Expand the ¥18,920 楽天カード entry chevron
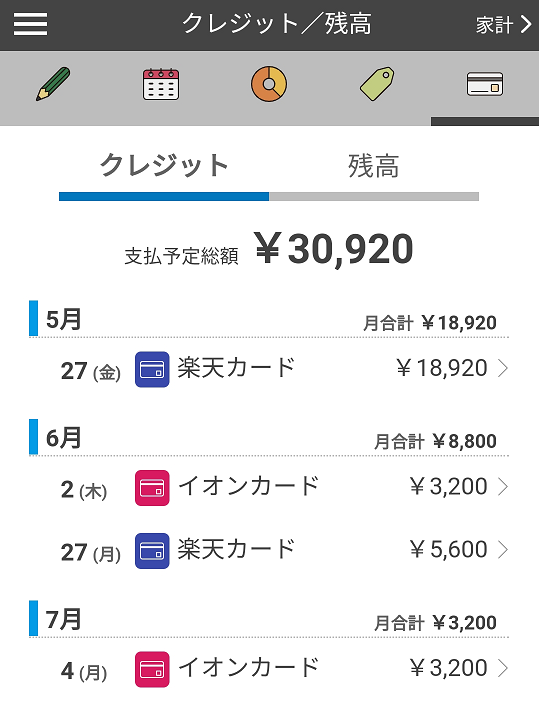Screen dimensions: 539x725 pyautogui.click(x=503, y=369)
